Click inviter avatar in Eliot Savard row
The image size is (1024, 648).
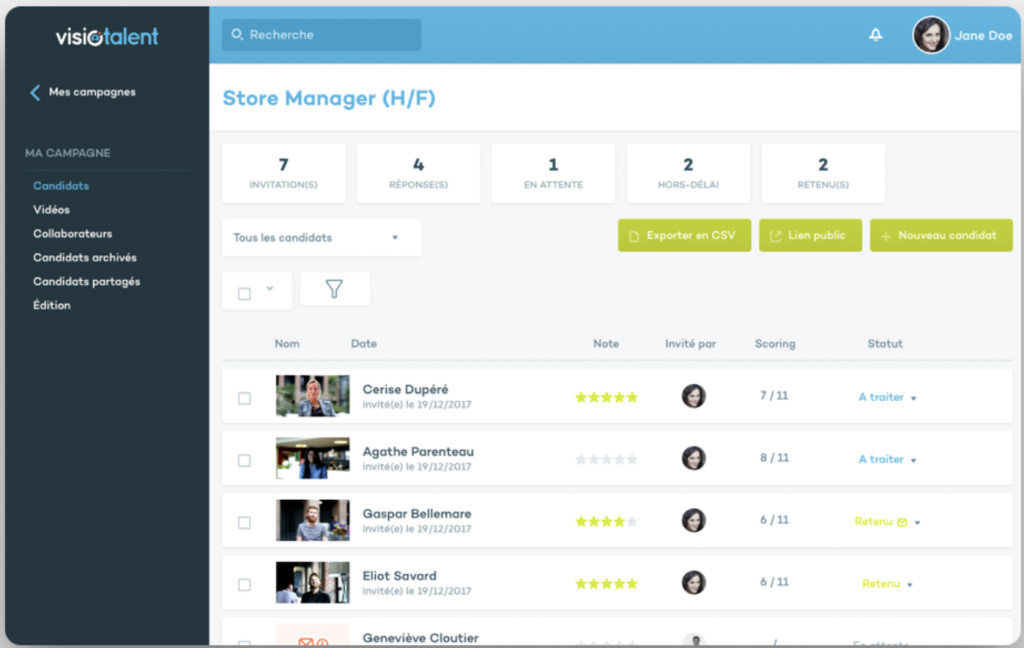tap(694, 582)
